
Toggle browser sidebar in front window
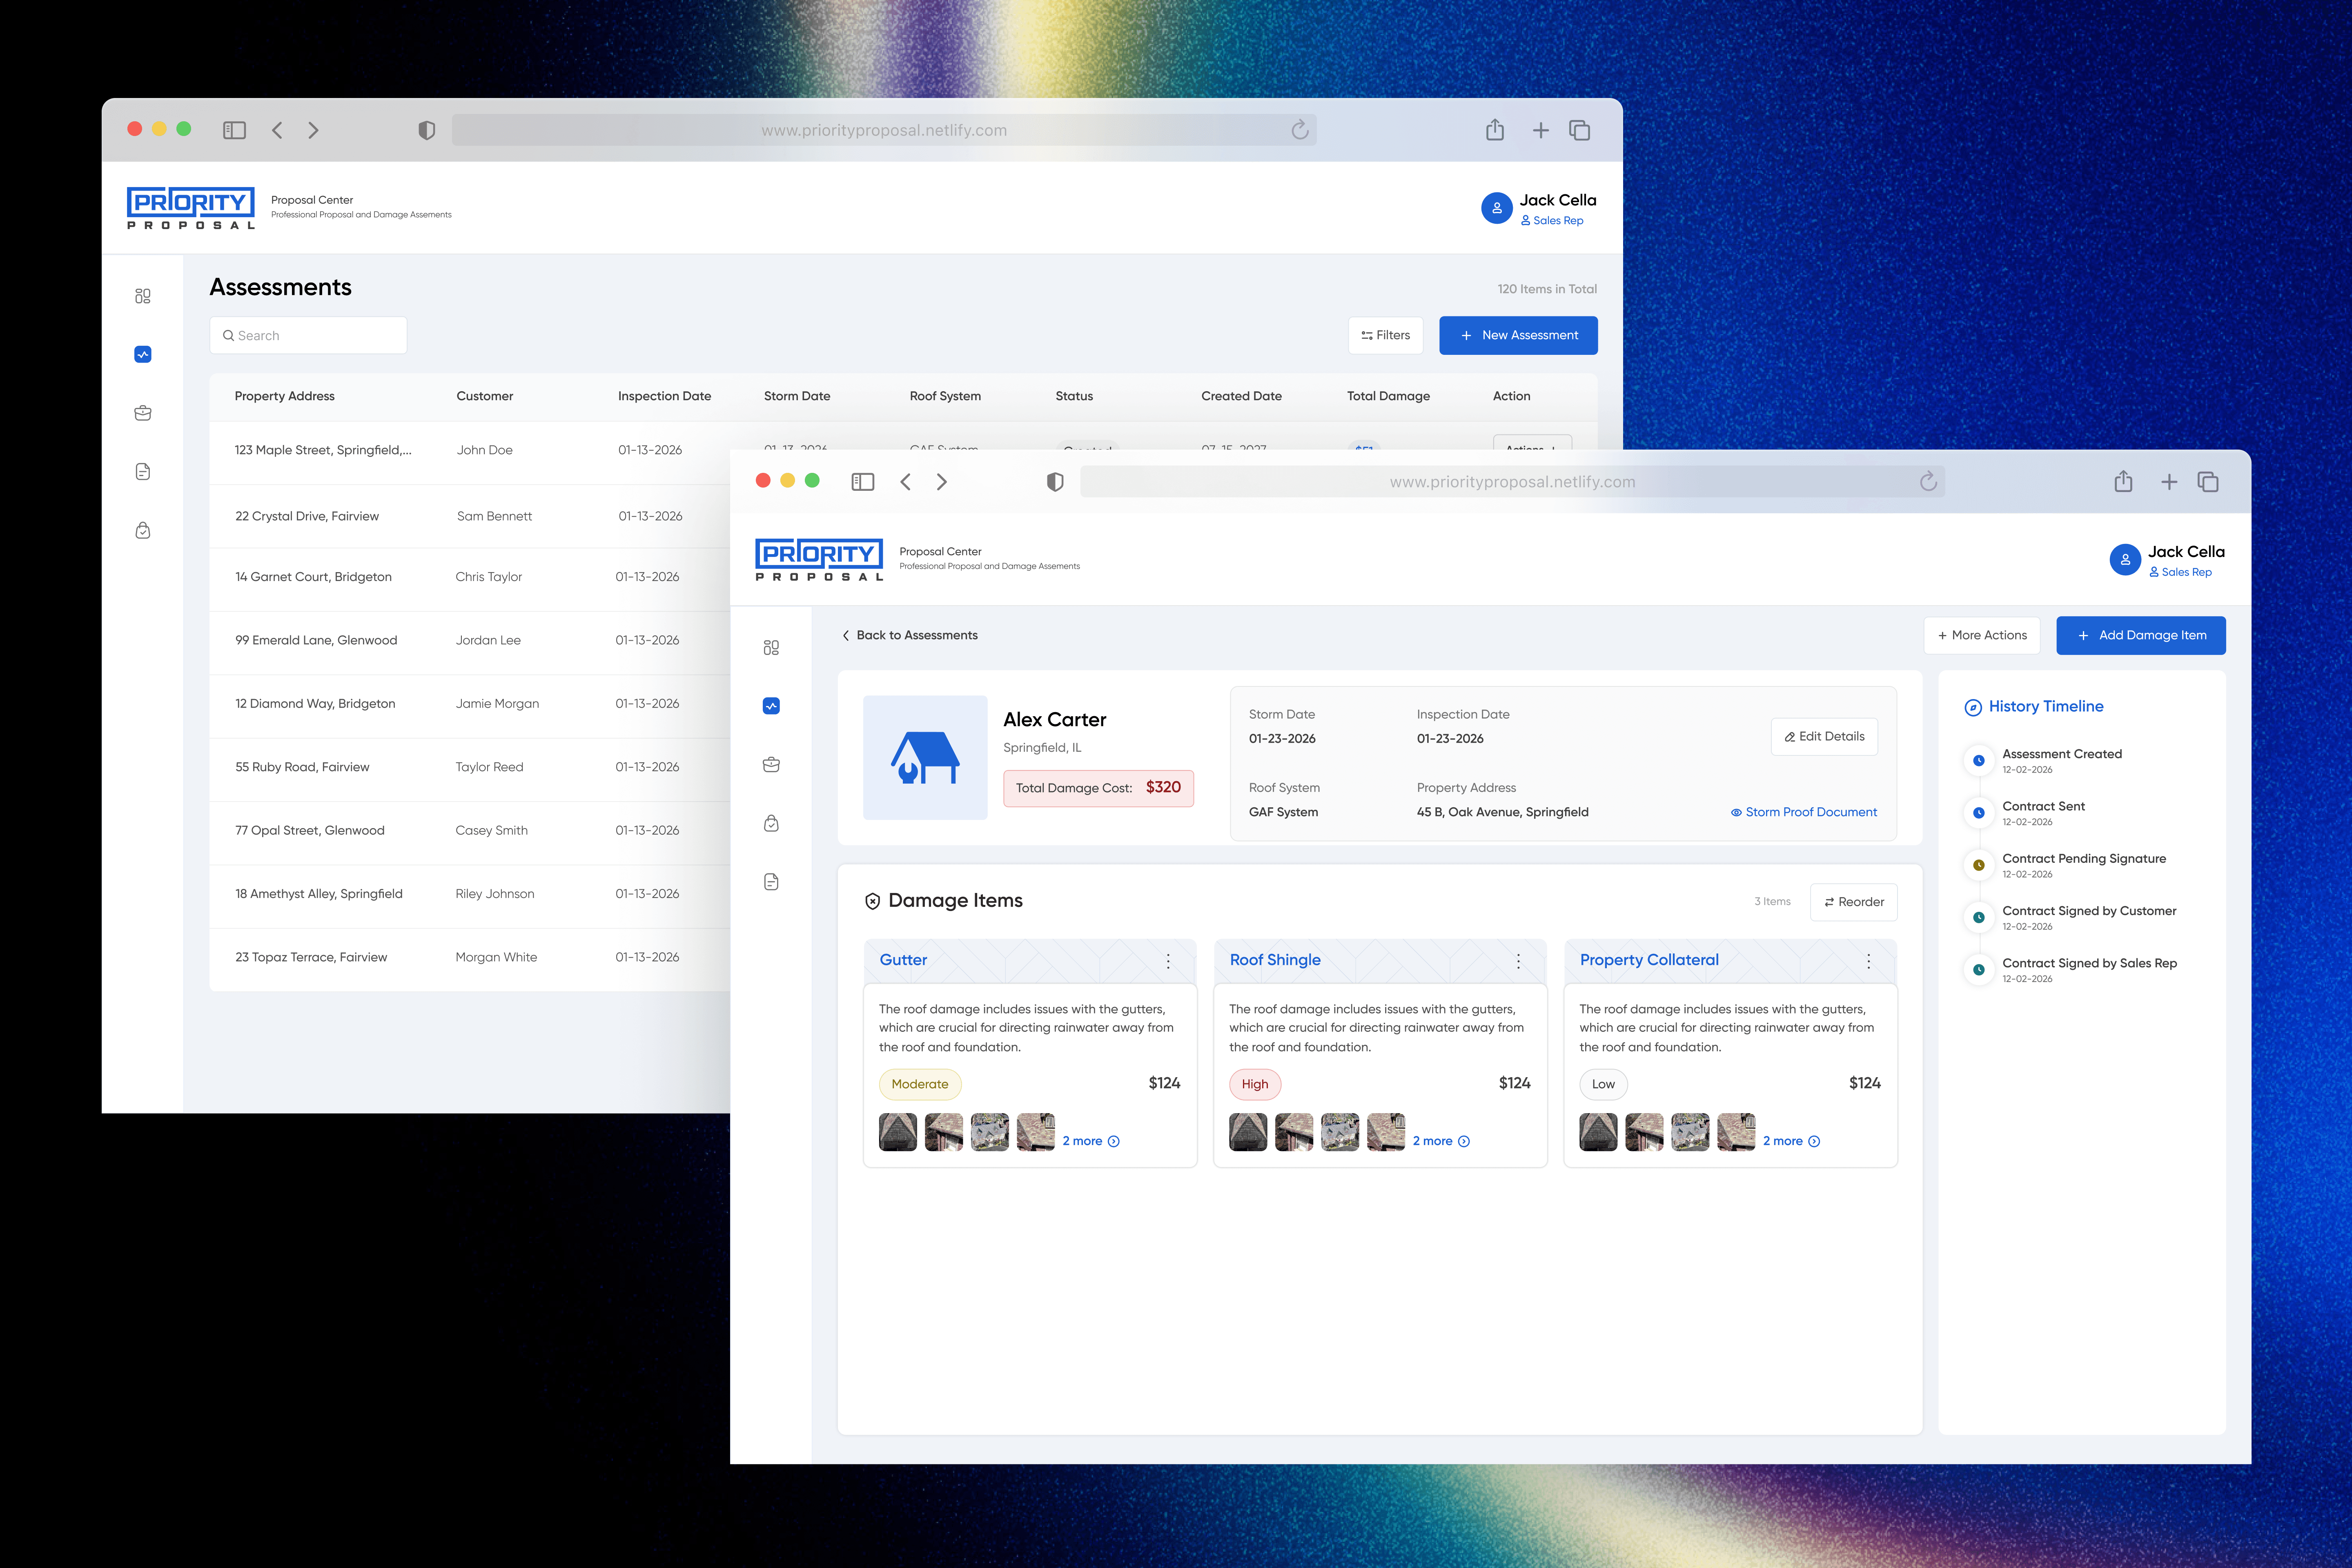tap(862, 482)
